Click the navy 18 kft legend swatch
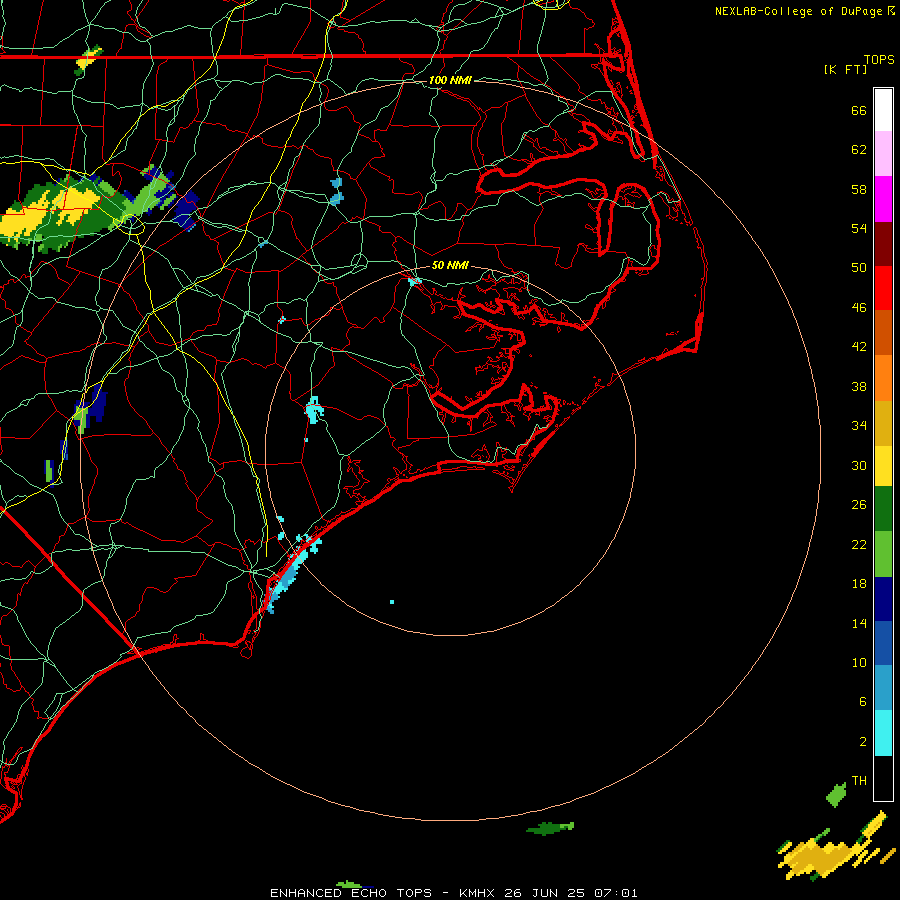Viewport: 900px width, 900px height. coord(883,599)
